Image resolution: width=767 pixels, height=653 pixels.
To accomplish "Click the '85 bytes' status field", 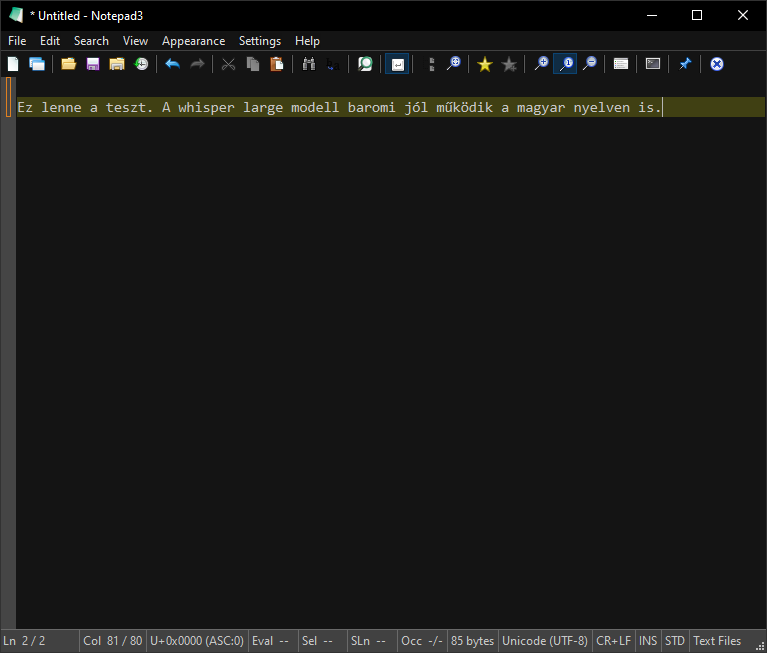I will click(473, 641).
